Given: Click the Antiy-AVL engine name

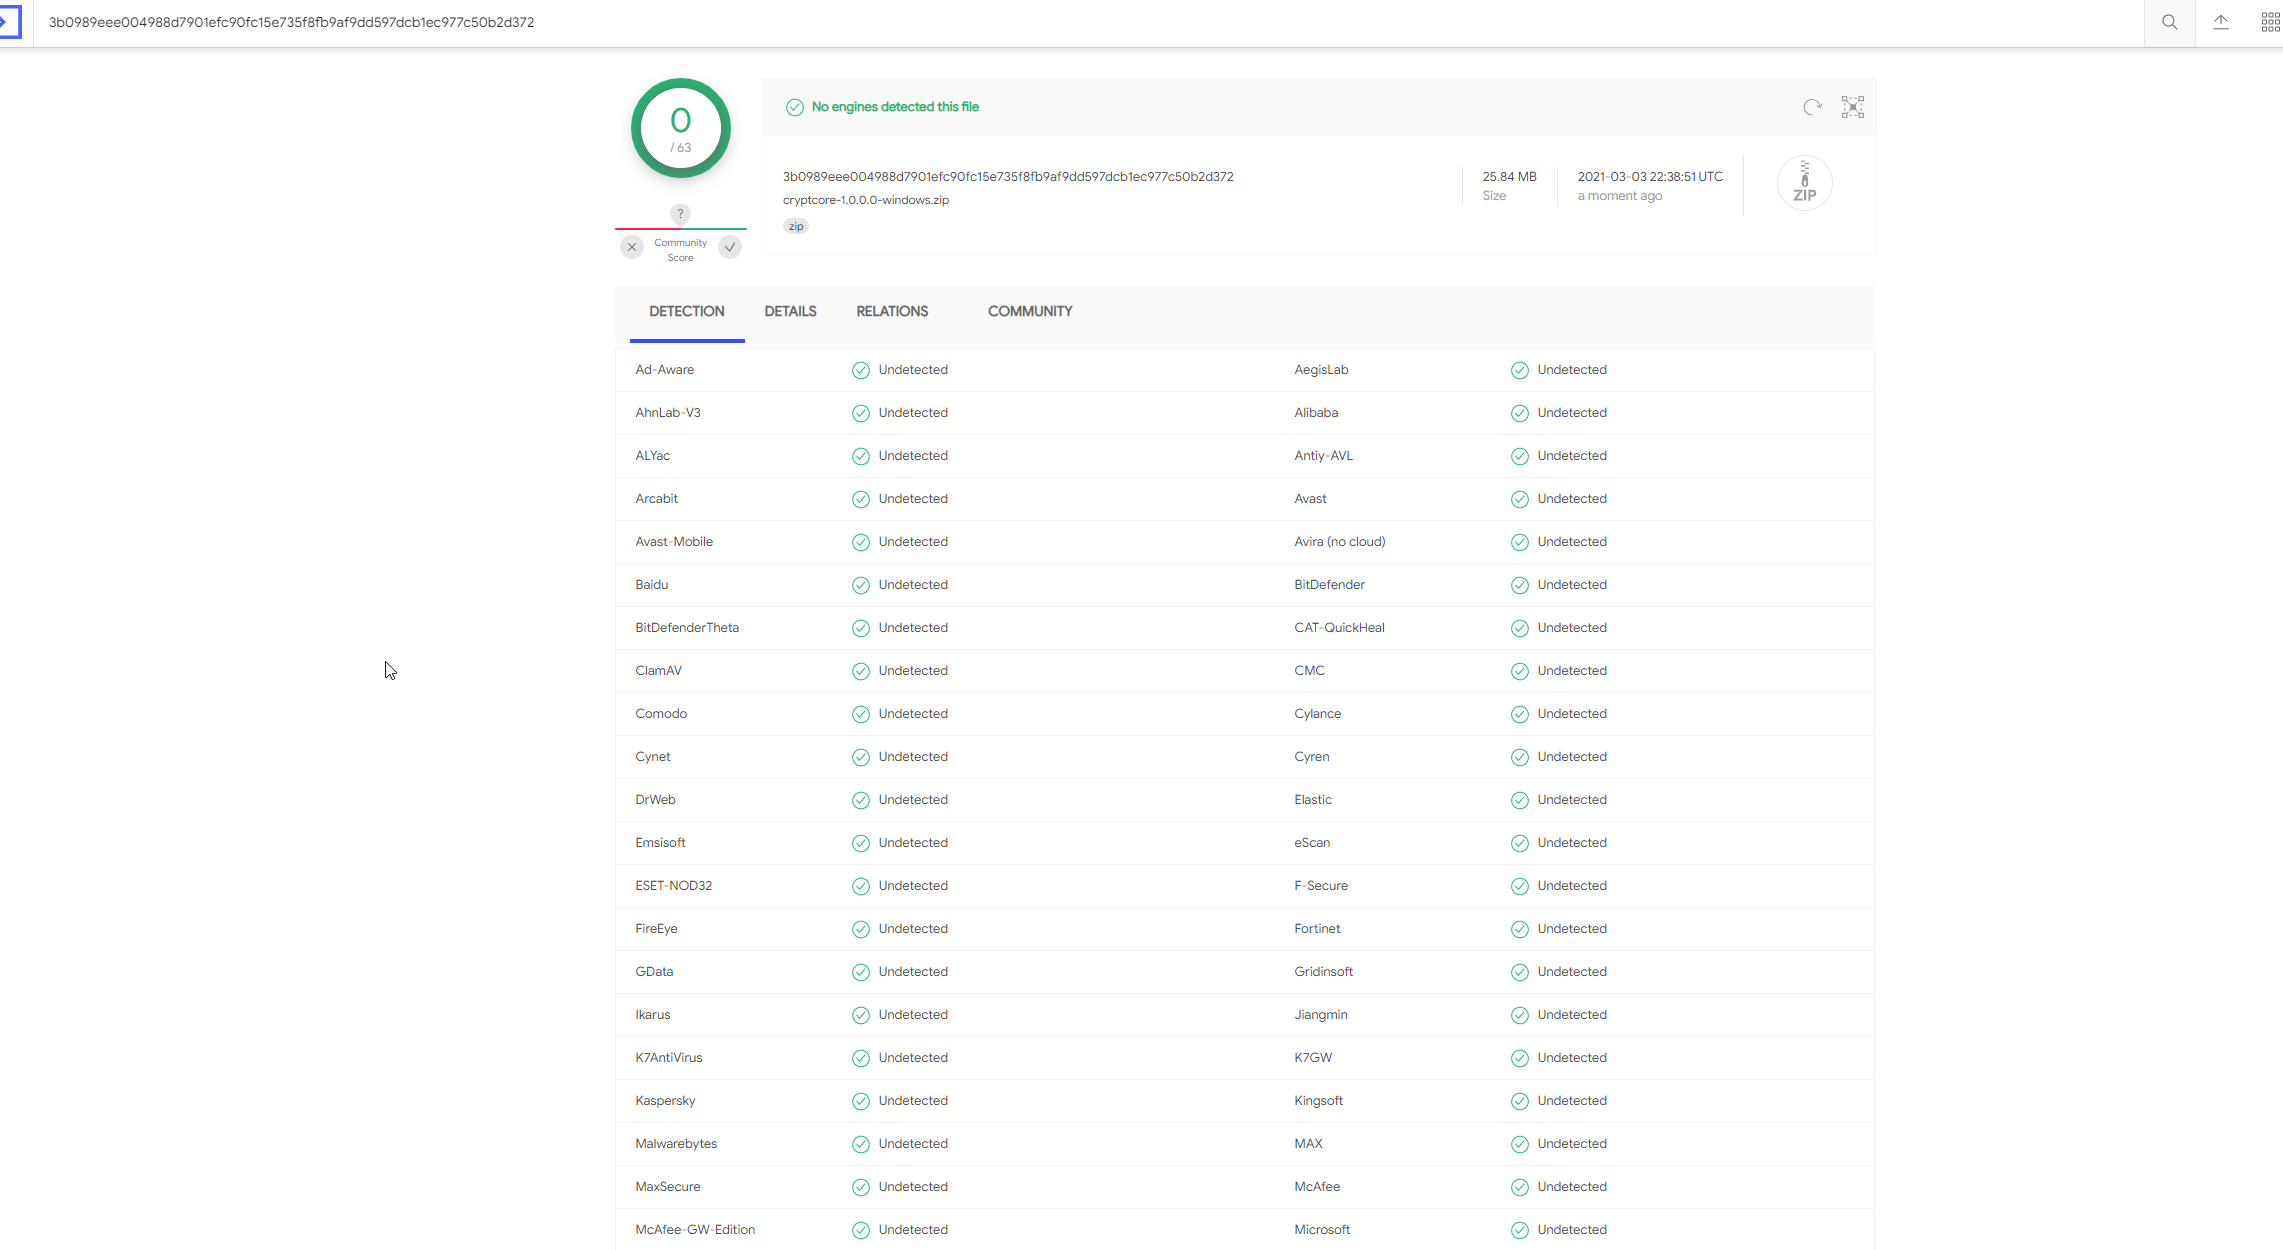Looking at the screenshot, I should 1323,456.
